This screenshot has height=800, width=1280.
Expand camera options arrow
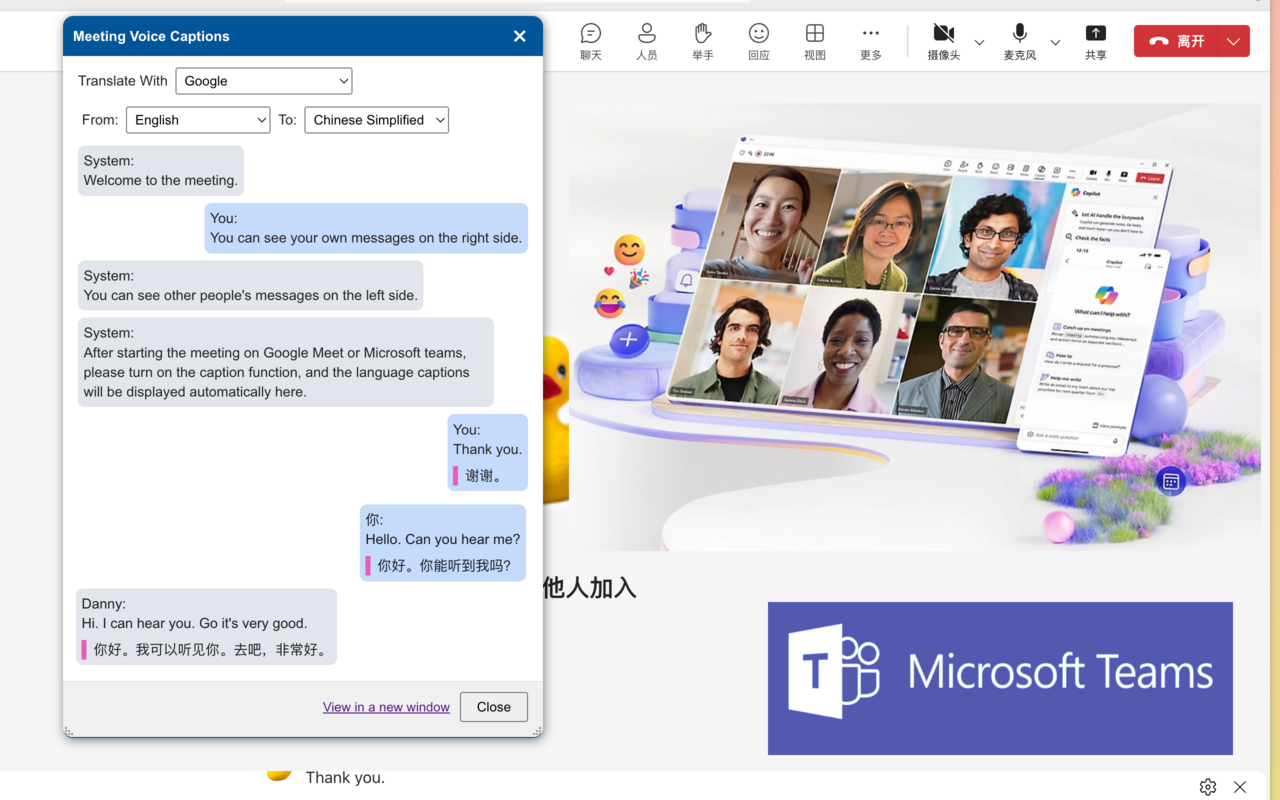tap(979, 42)
